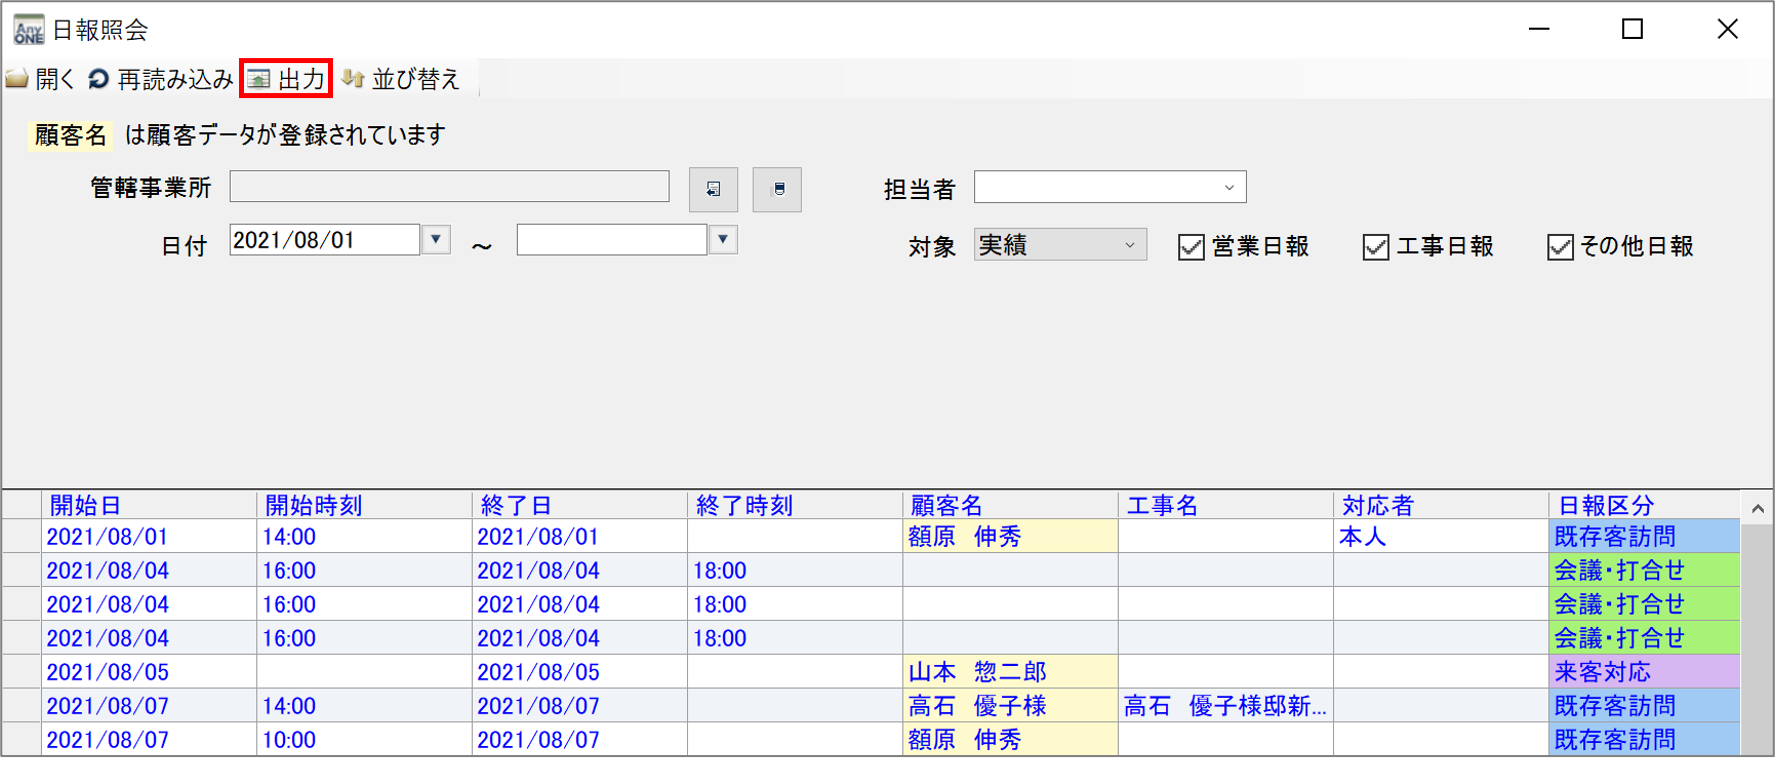Click the office select icon button

(713, 189)
